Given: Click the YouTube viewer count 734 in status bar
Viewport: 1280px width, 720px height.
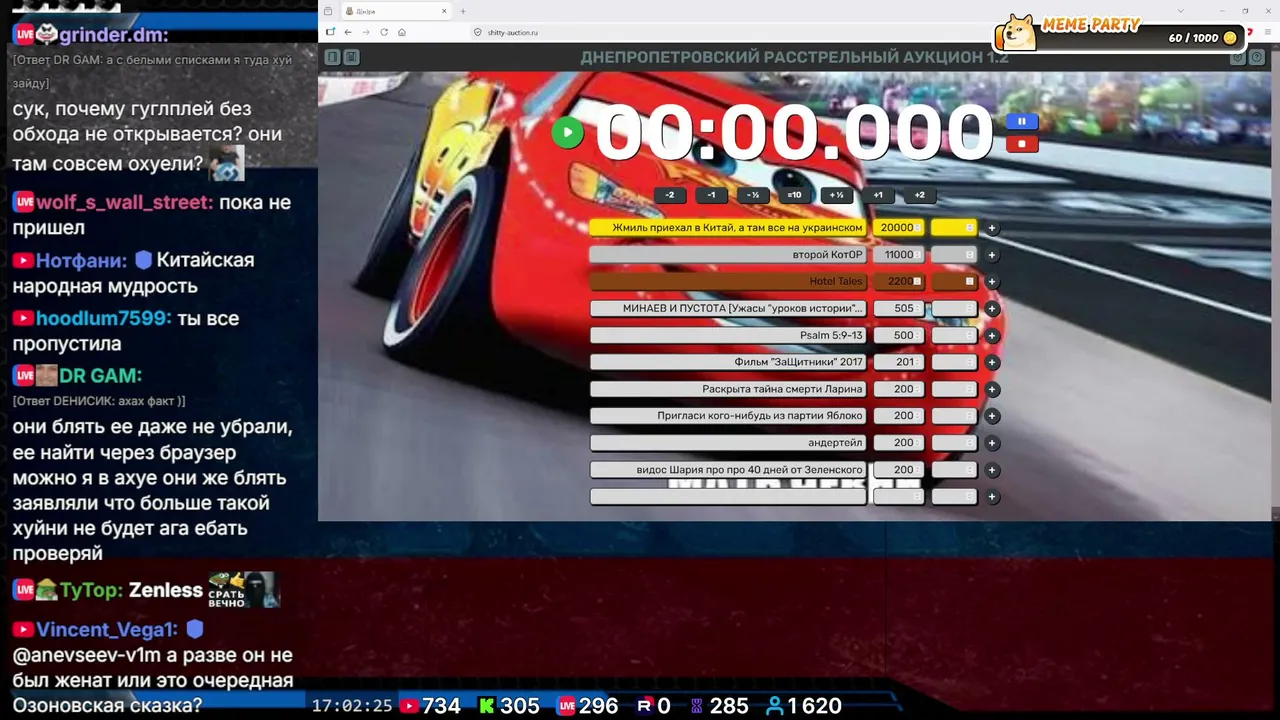Looking at the screenshot, I should pyautogui.click(x=430, y=706).
